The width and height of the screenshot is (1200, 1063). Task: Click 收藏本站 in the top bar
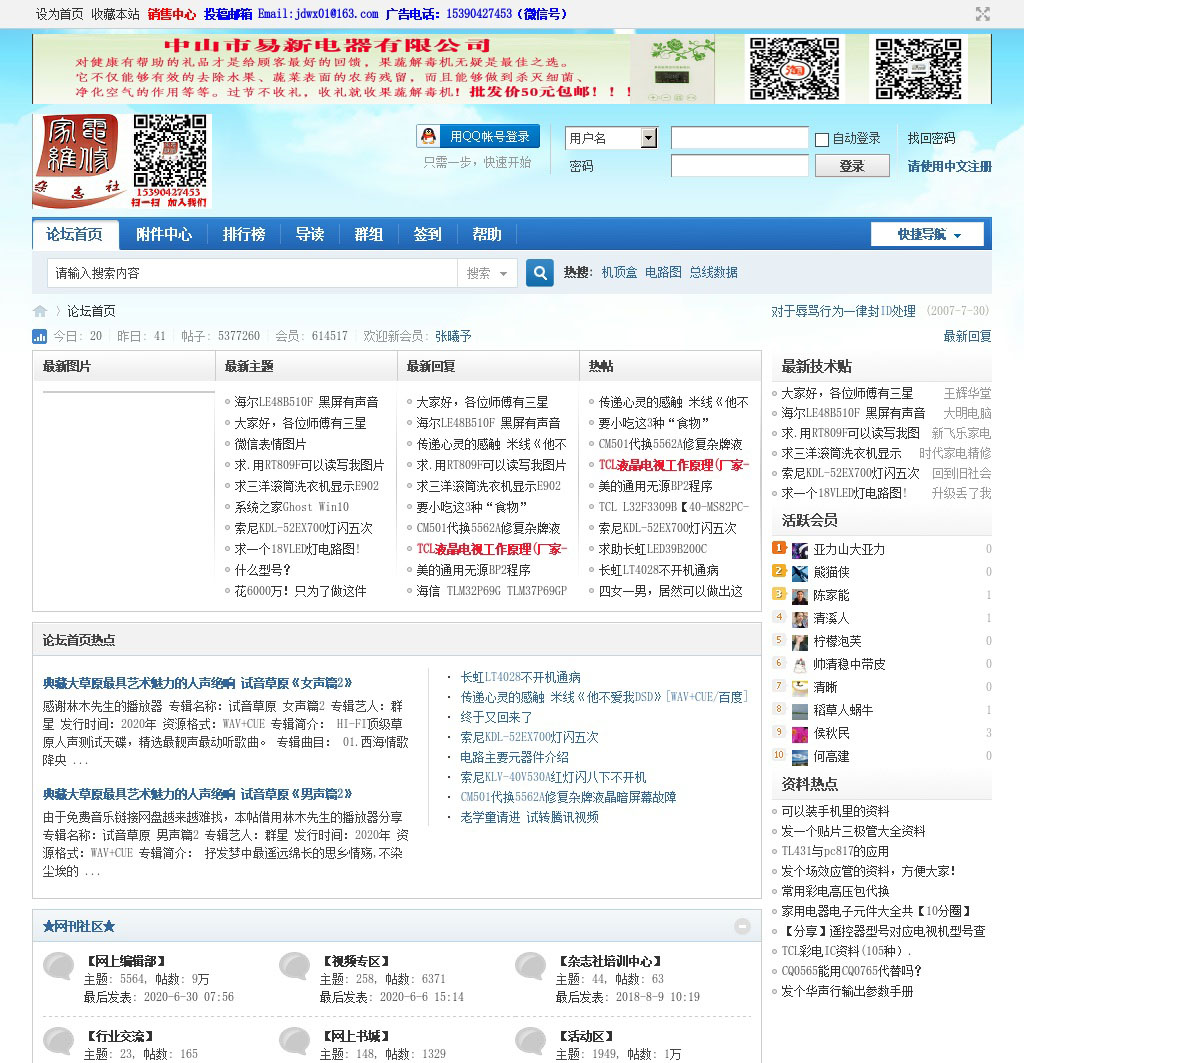click(x=116, y=14)
